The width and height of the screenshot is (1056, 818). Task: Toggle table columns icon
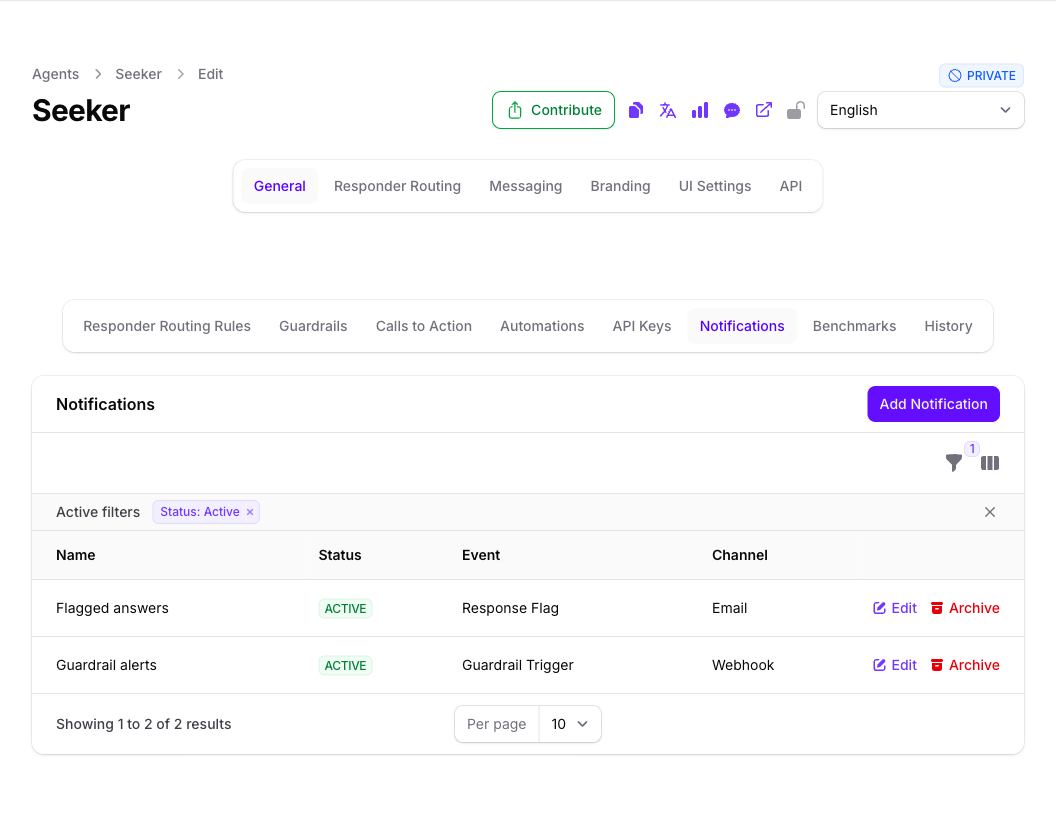pos(989,463)
